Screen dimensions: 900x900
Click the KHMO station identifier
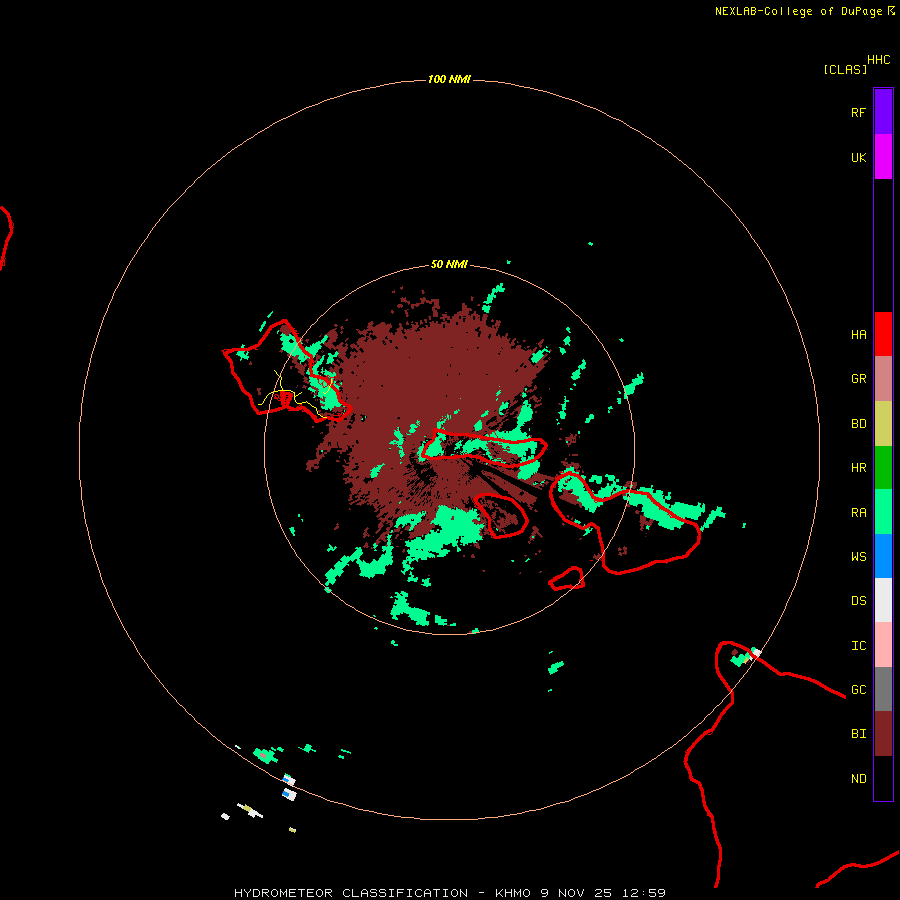[x=513, y=893]
